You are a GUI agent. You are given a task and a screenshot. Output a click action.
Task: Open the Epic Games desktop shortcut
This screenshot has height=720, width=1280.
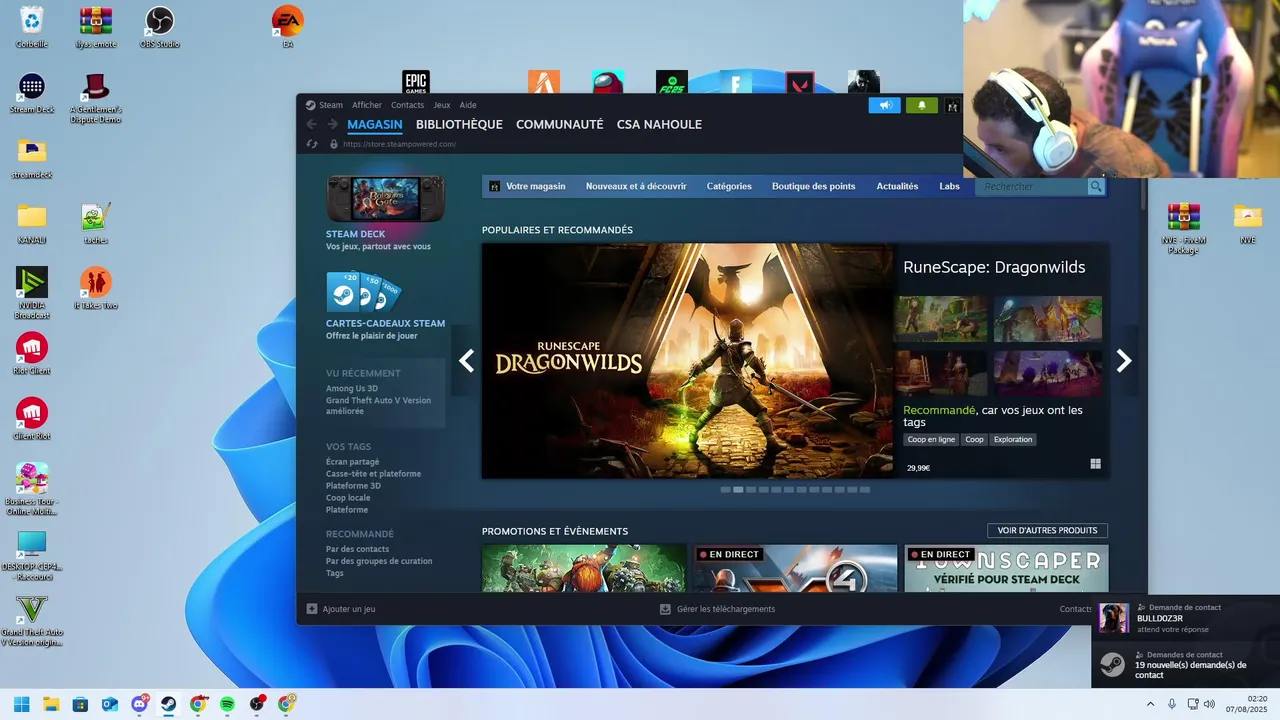(416, 82)
